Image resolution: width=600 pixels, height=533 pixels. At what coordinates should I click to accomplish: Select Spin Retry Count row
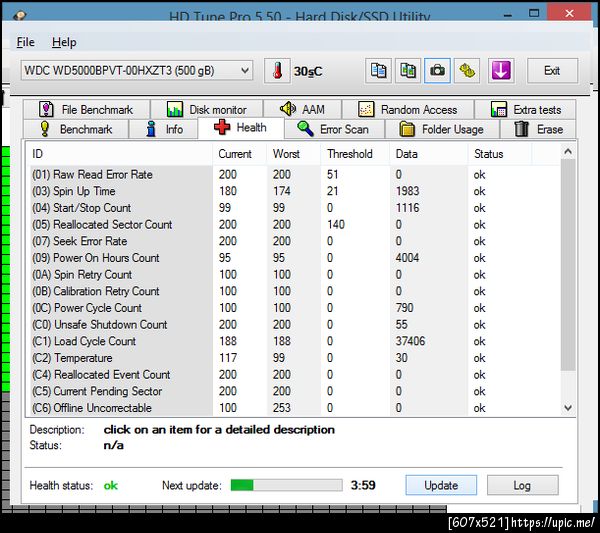(x=295, y=274)
